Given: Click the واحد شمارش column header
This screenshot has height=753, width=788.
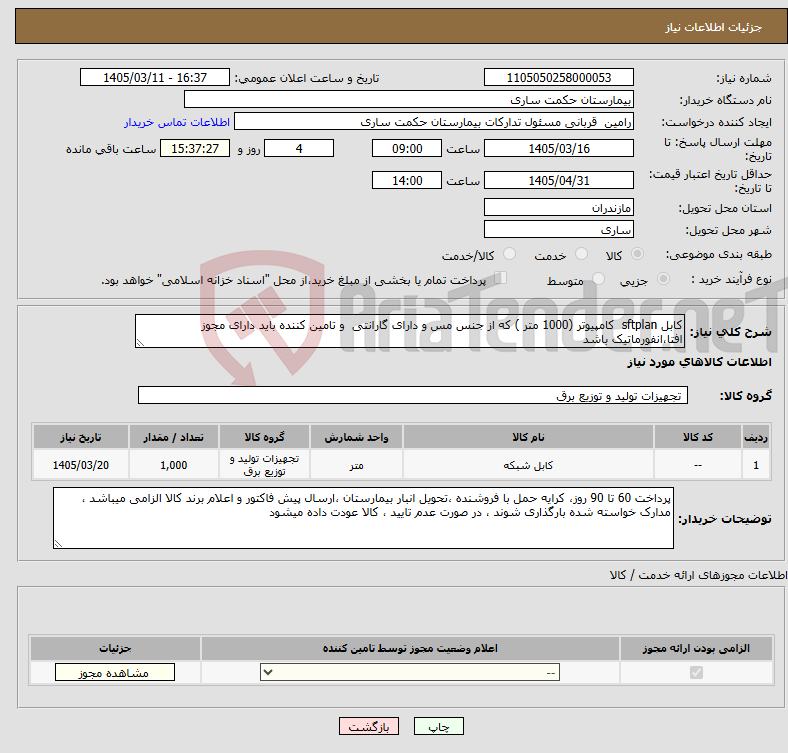Looking at the screenshot, I should pyautogui.click(x=356, y=437).
